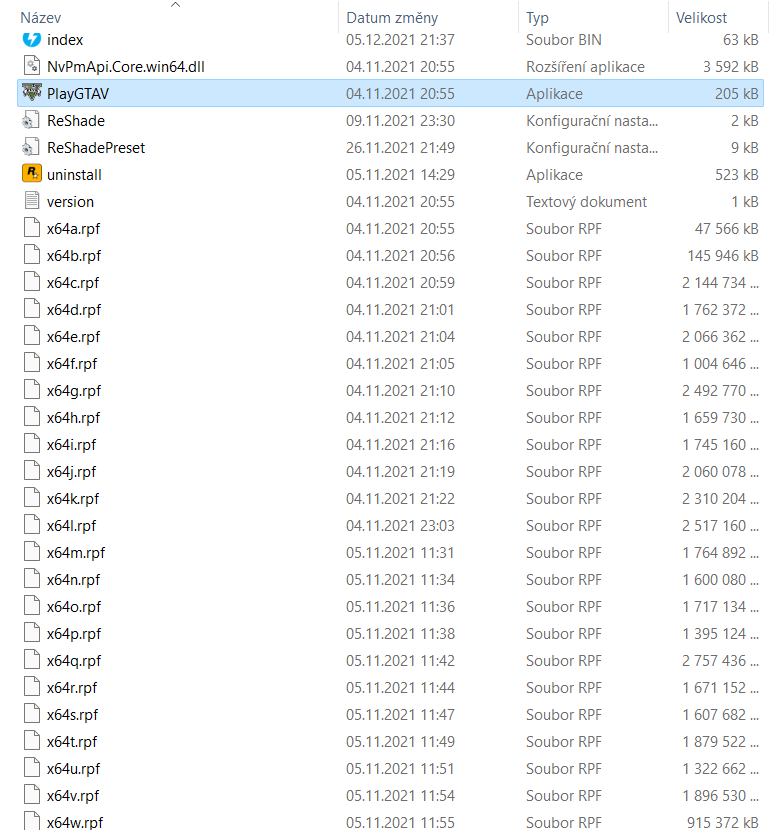Viewport: 779px width, 837px height.
Task: Sort by Datum změny column header
Action: [392, 18]
